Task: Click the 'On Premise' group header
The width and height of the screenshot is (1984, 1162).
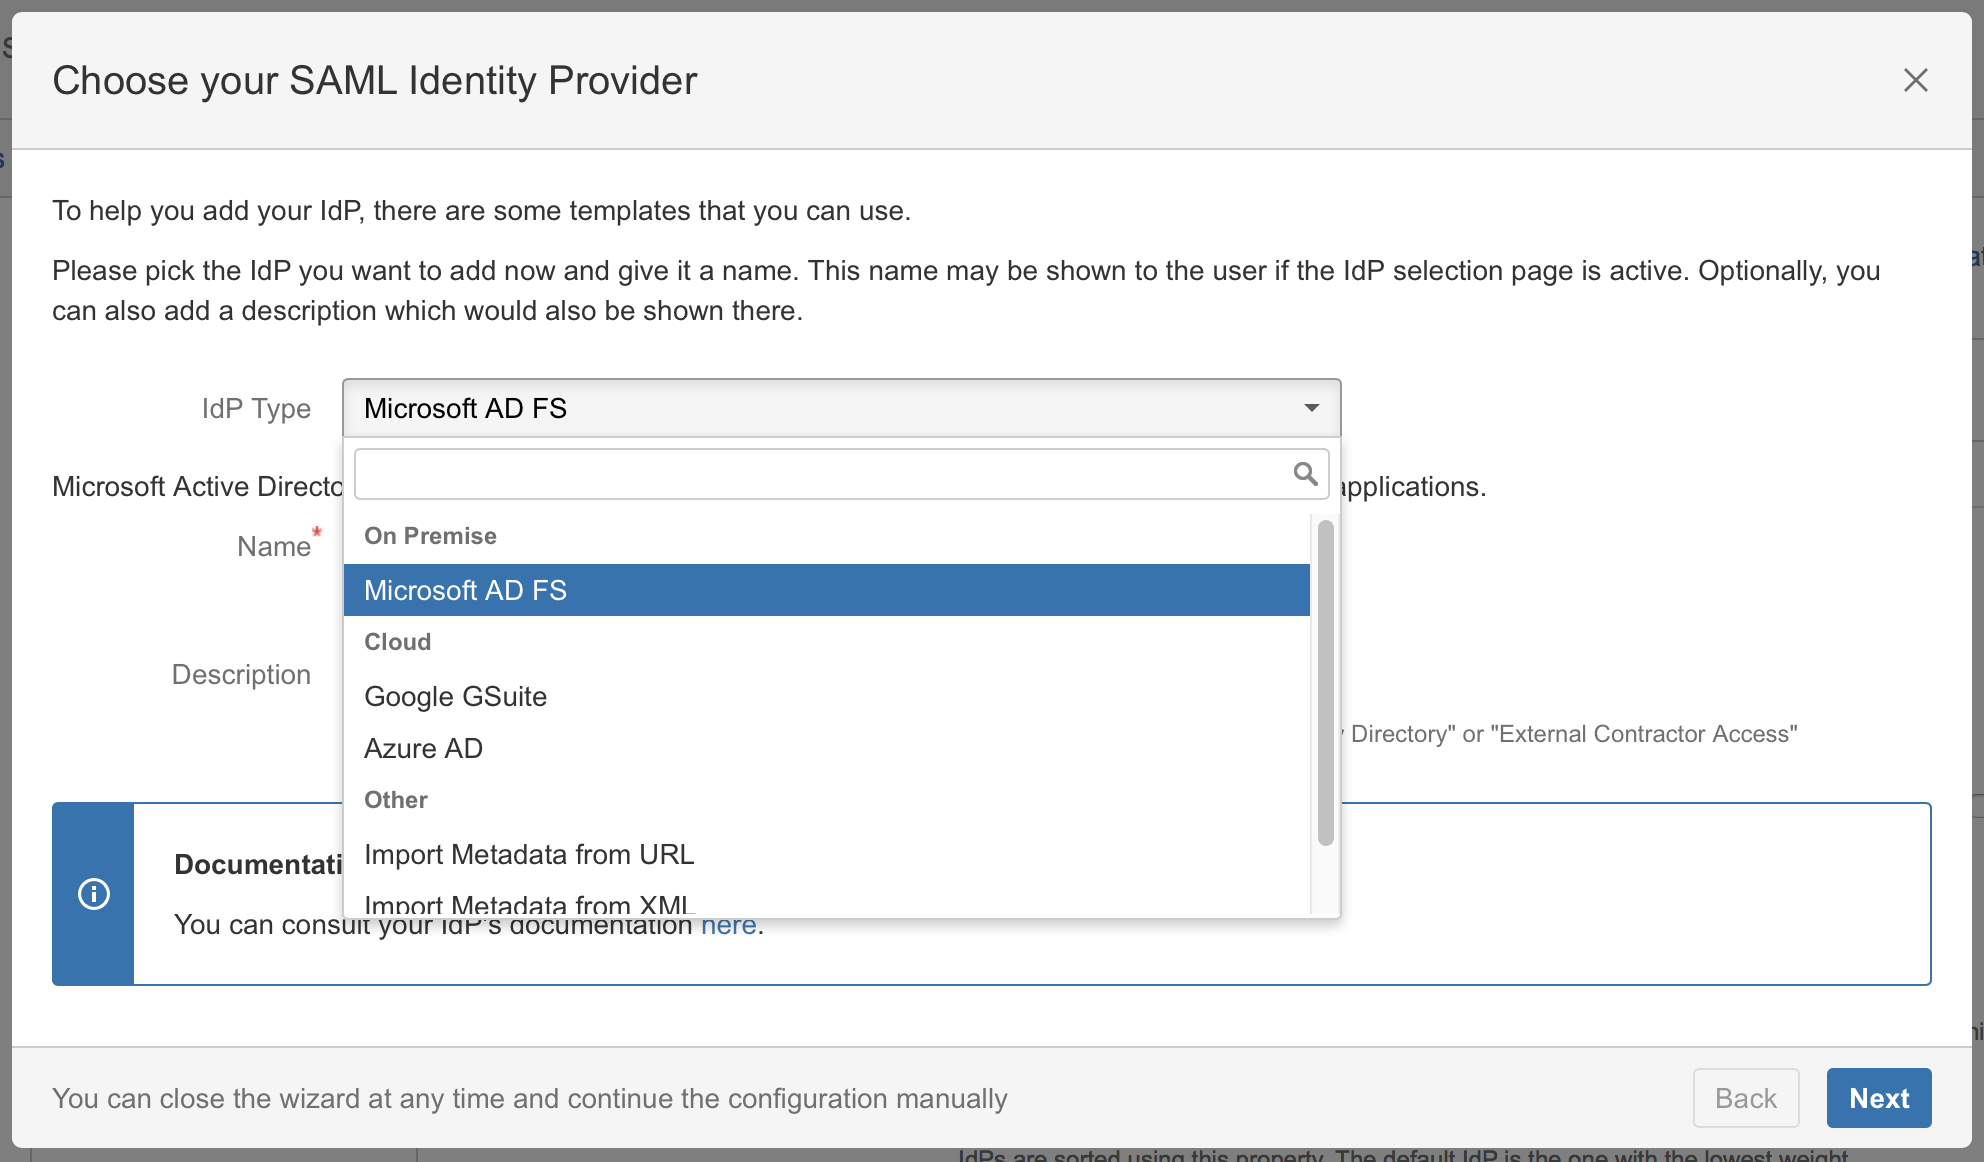Action: pos(430,536)
